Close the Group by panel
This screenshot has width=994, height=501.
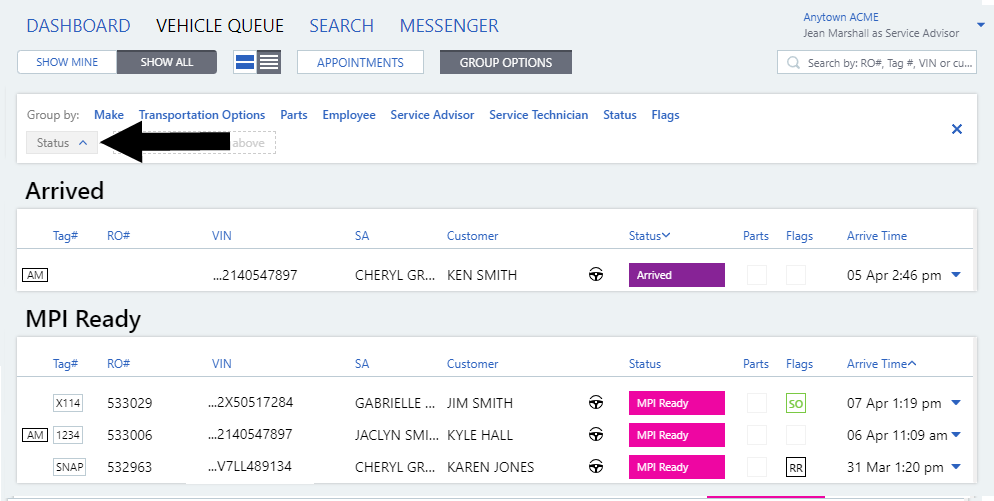pos(956,129)
